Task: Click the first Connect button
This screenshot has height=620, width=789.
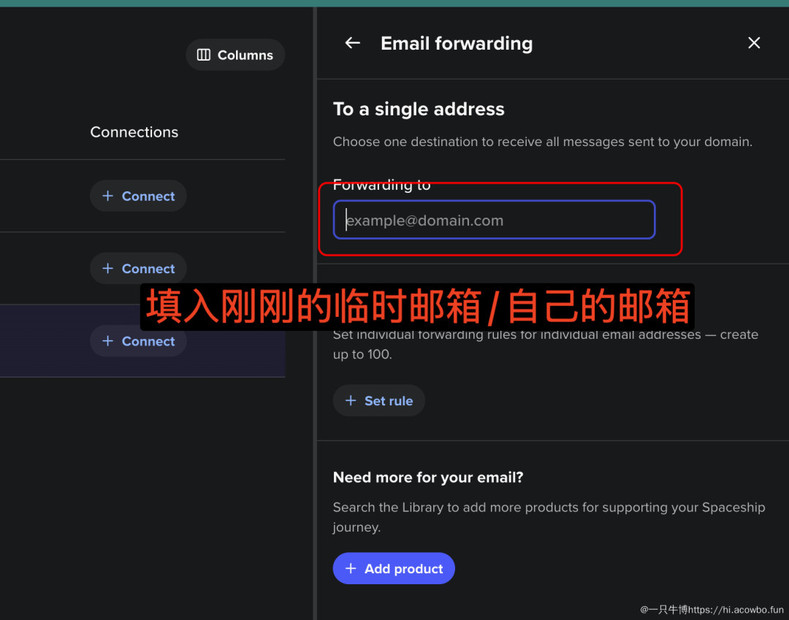Action: click(x=138, y=196)
